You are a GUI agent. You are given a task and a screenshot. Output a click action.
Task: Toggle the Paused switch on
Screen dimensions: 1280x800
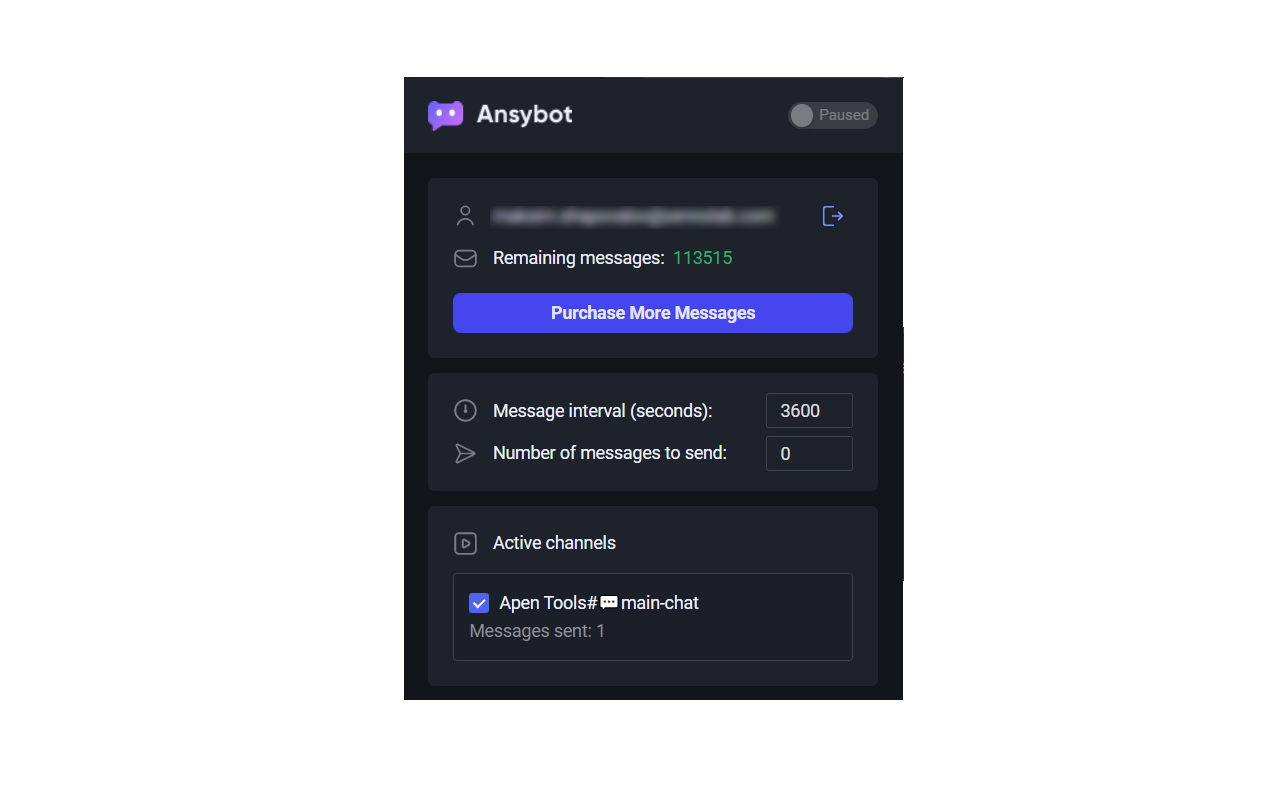pos(832,115)
